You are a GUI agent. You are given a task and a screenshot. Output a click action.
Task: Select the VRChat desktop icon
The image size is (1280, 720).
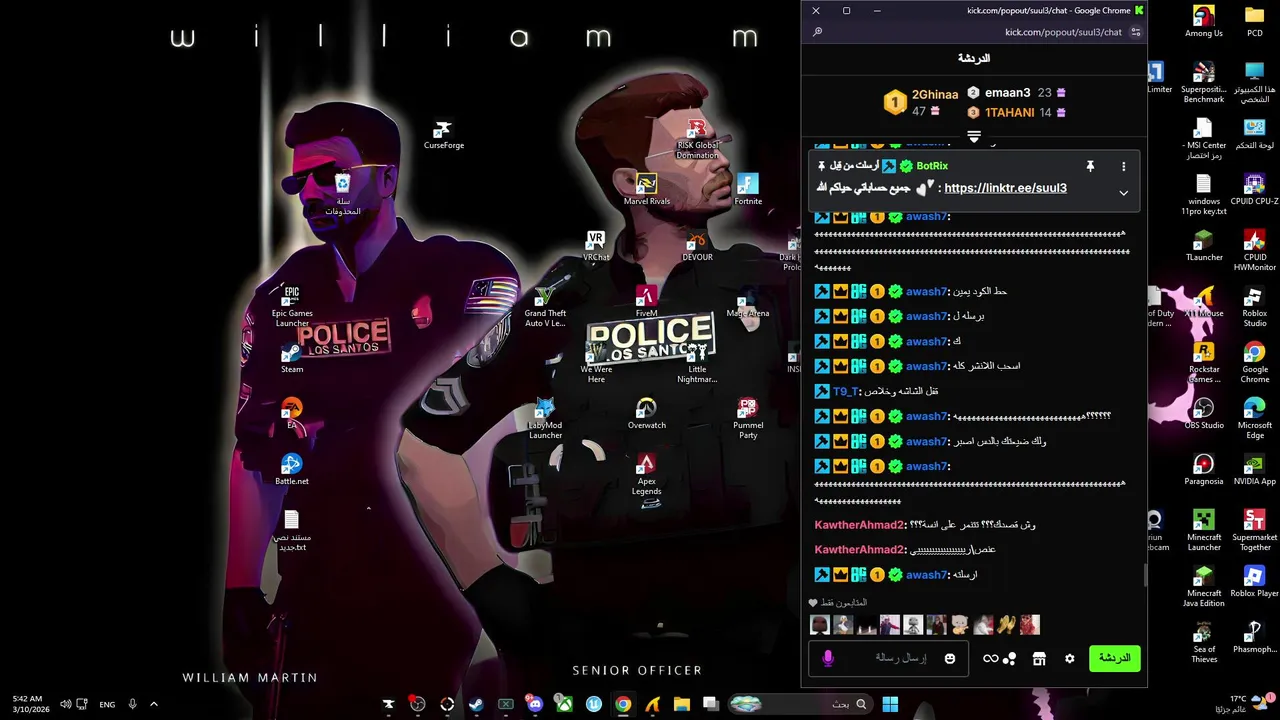click(596, 246)
